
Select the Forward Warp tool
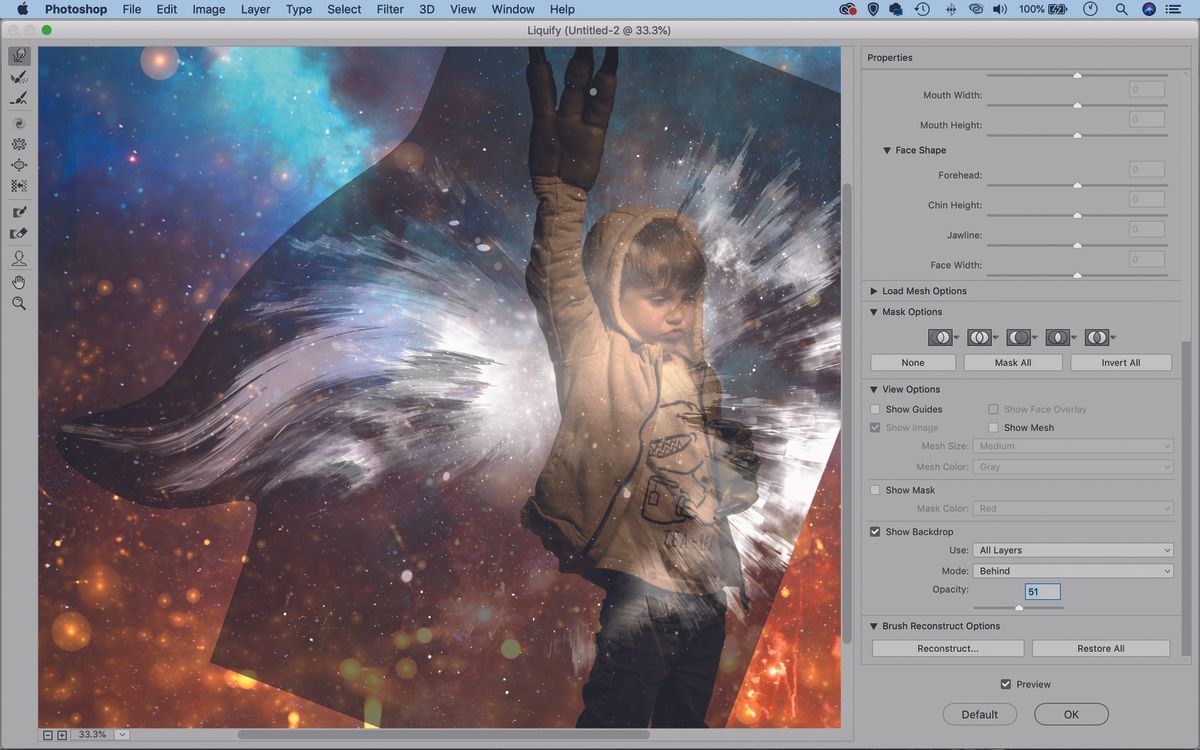[19, 56]
